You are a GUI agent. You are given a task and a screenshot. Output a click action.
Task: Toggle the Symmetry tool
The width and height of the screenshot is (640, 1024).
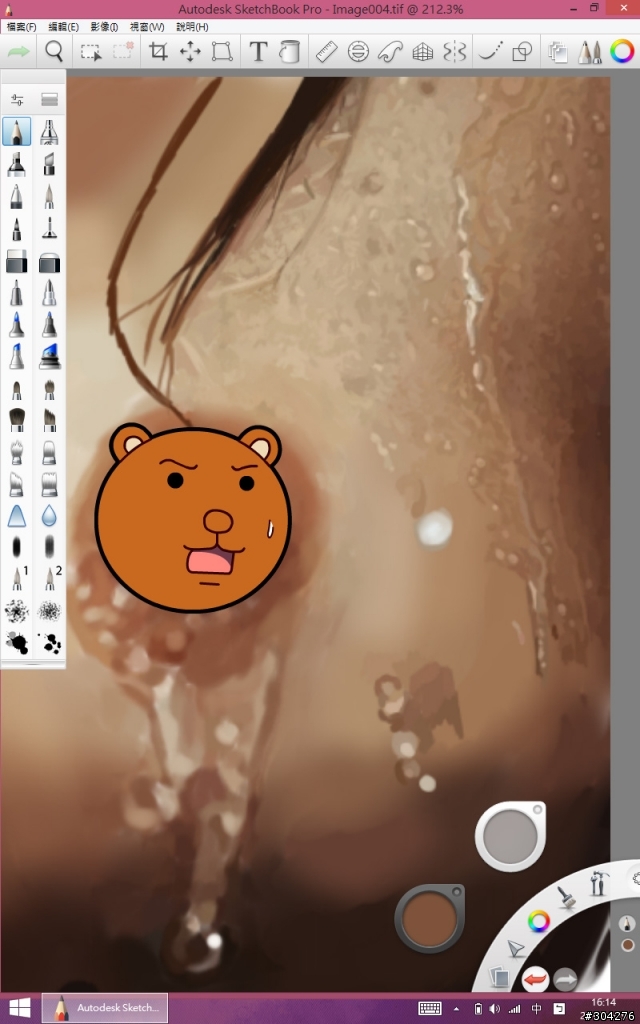(454, 51)
